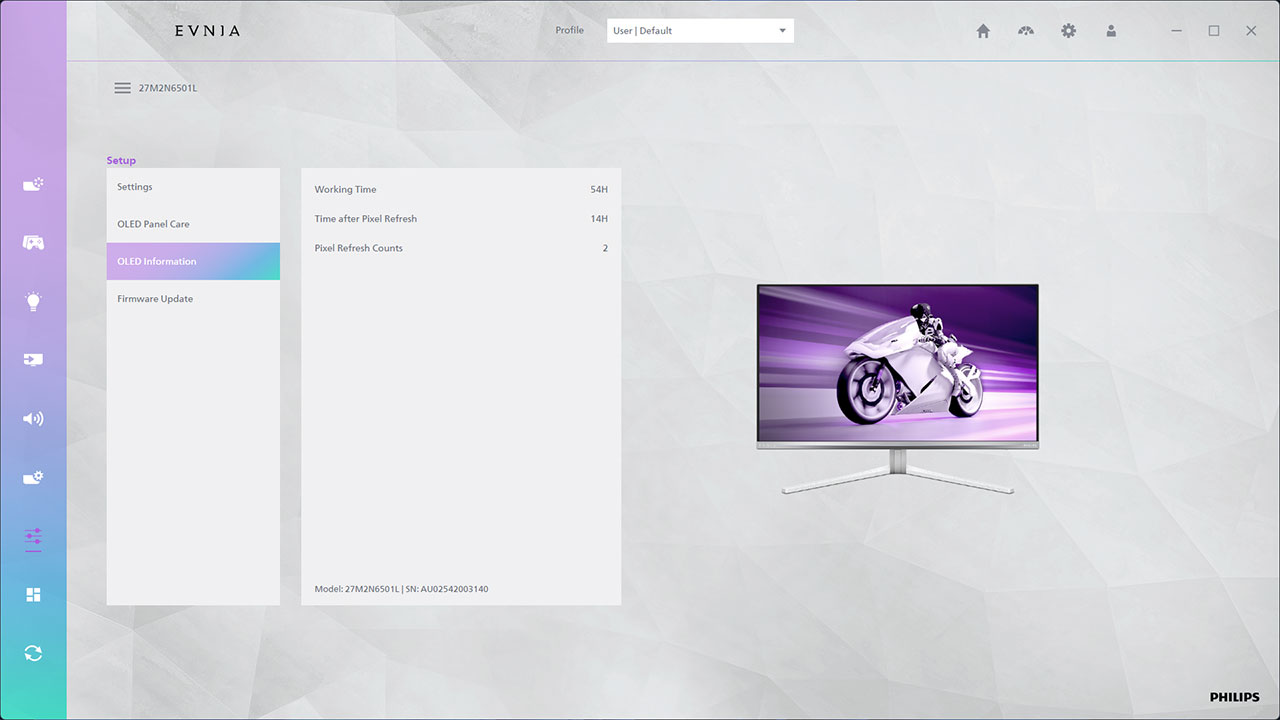Image resolution: width=1280 pixels, height=720 pixels.
Task: Open the Profile dropdown showing User | Default
Action: [x=700, y=31]
